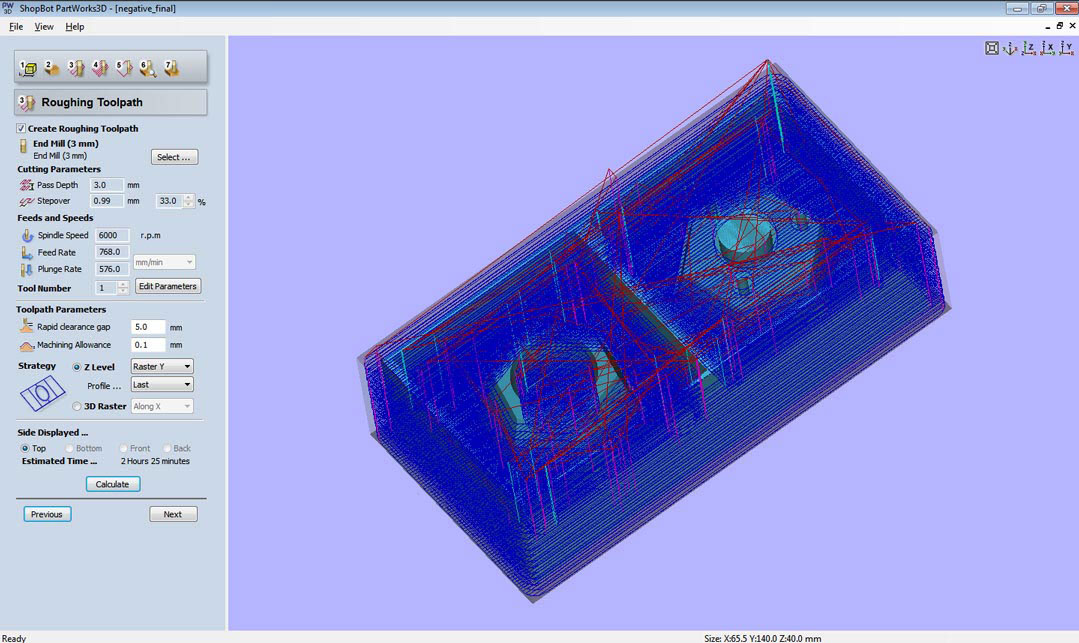Open step 5 cut out toolpath icon
The image size is (1079, 643).
[123, 67]
